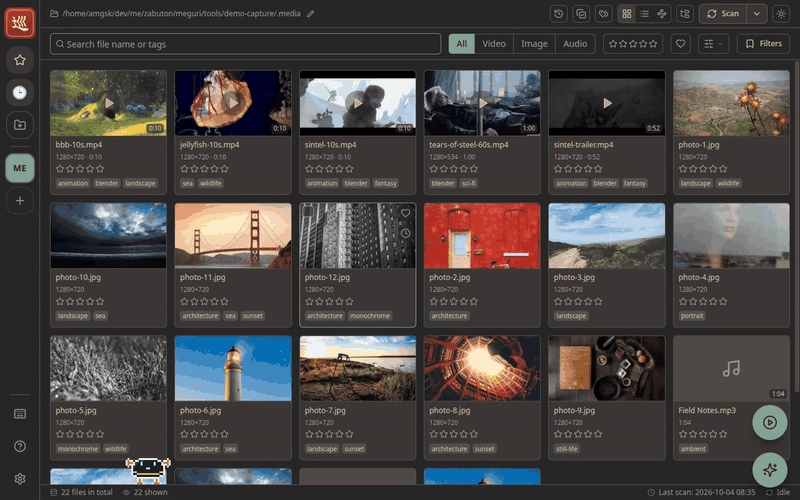Select the All media type tab
This screenshot has height=500, width=800.
click(x=462, y=44)
